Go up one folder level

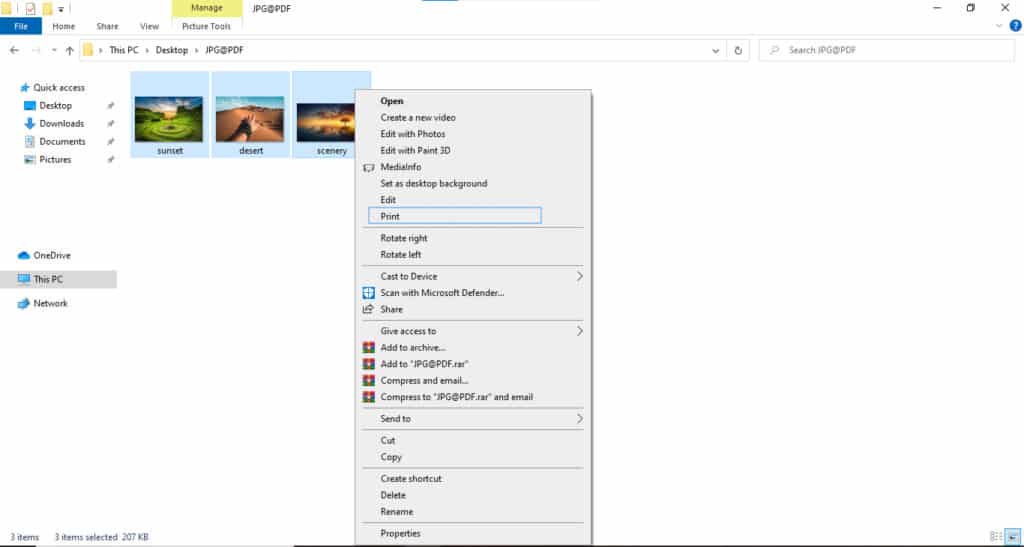coord(69,50)
